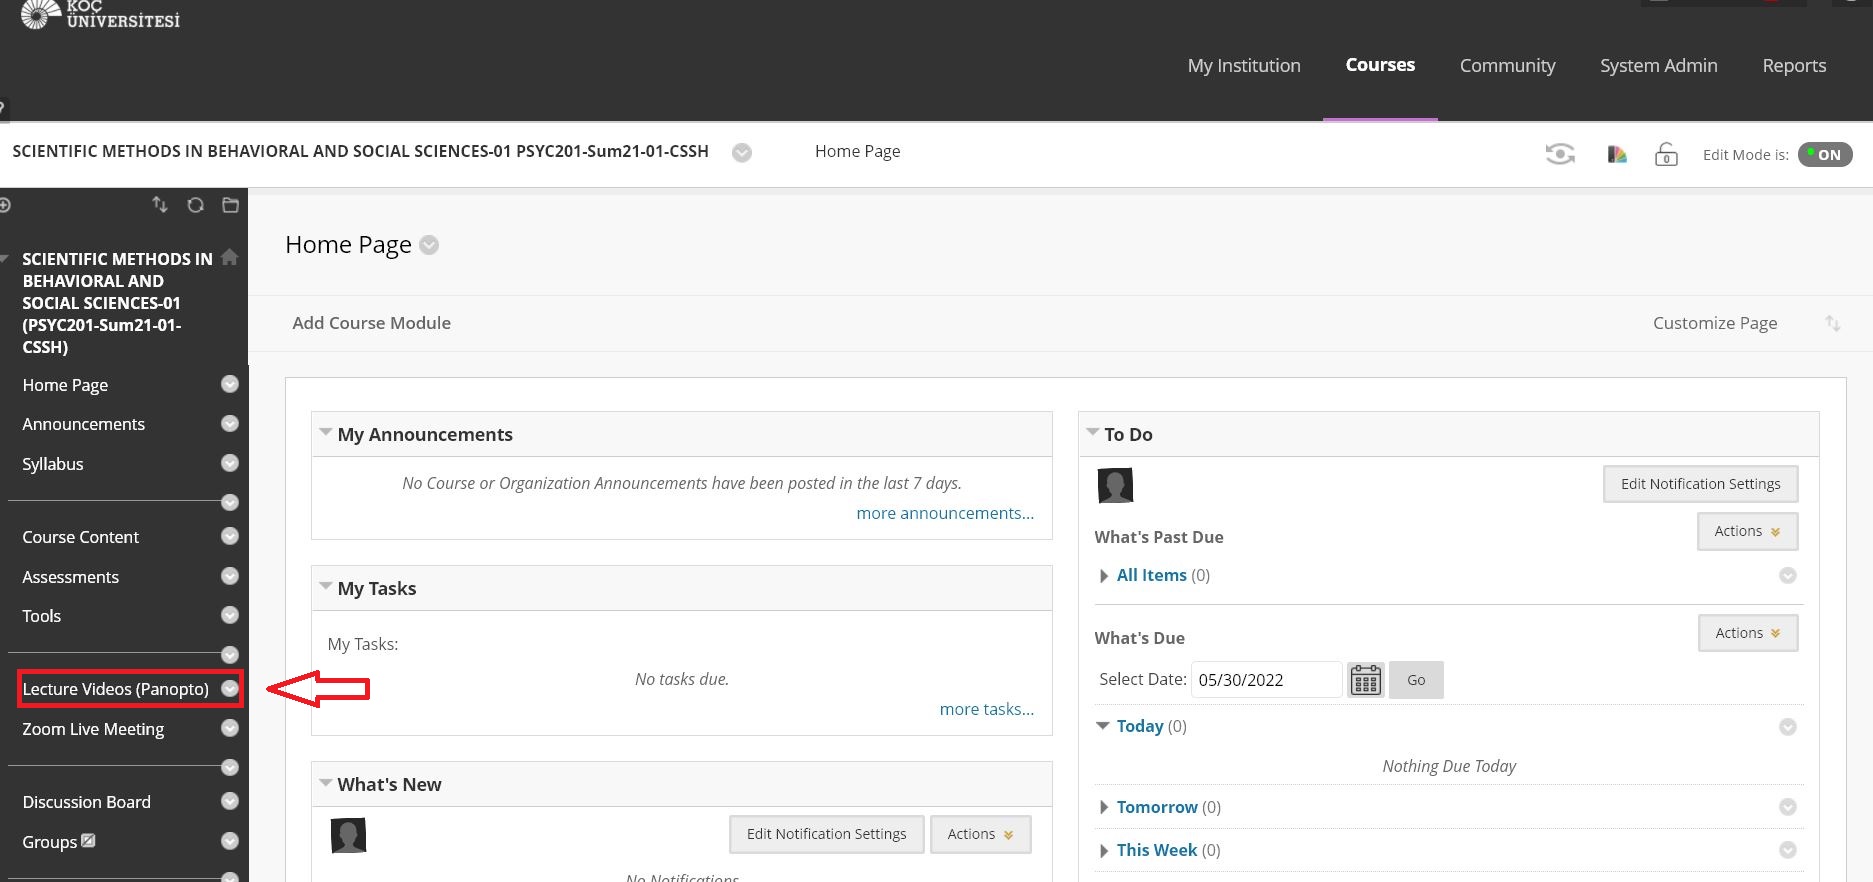The width and height of the screenshot is (1873, 882).
Task: Expand the All Items past due list
Action: [1104, 576]
